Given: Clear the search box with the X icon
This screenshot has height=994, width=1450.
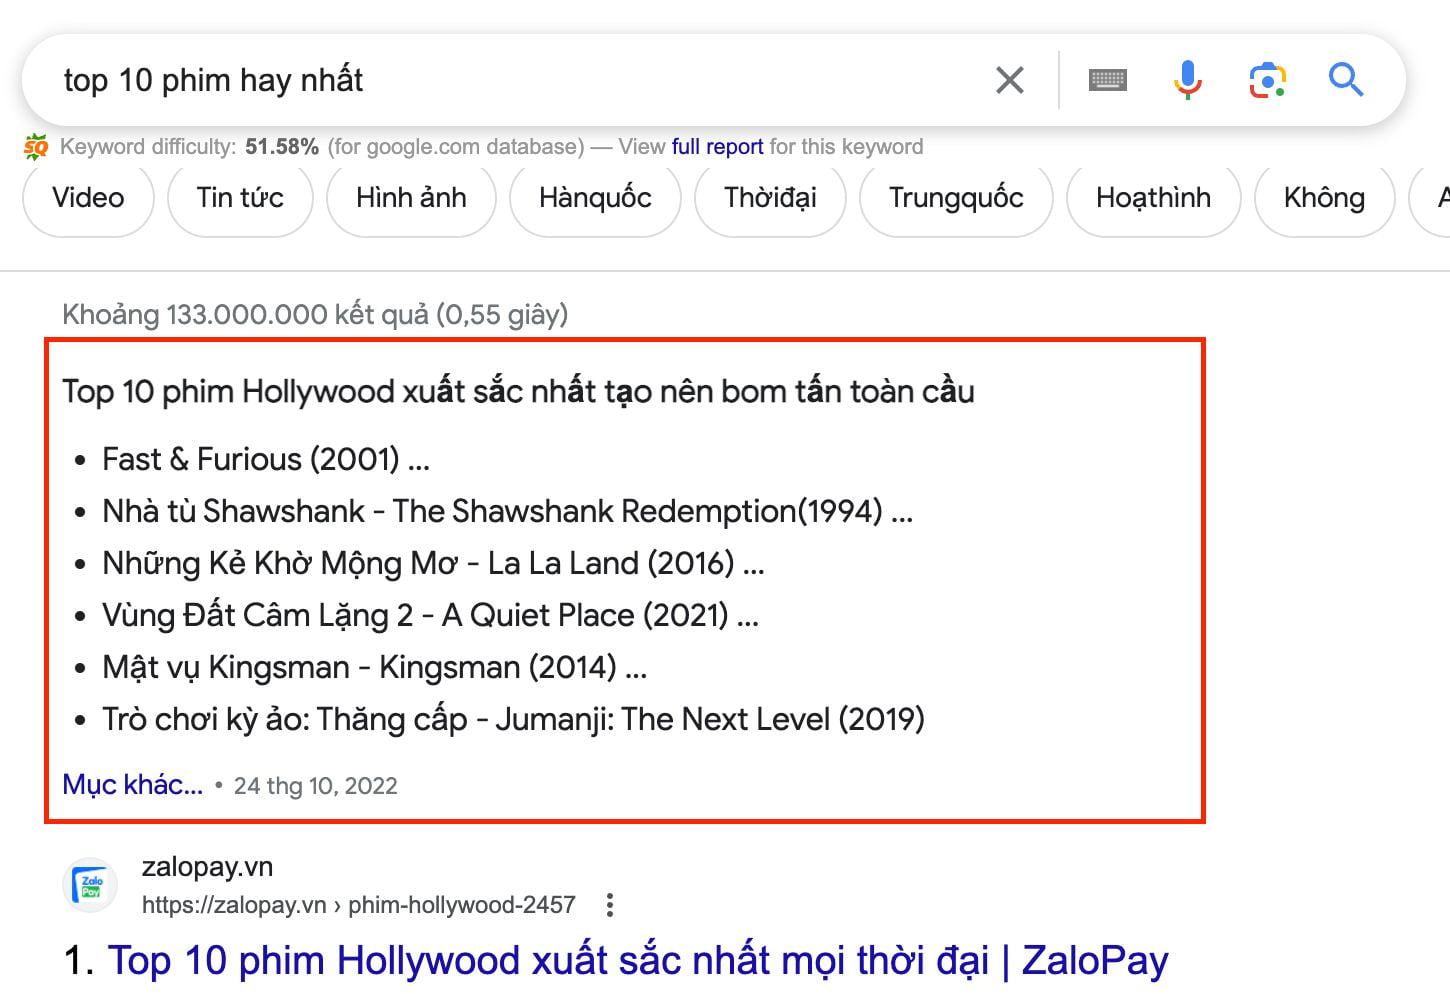Looking at the screenshot, I should (x=1010, y=80).
